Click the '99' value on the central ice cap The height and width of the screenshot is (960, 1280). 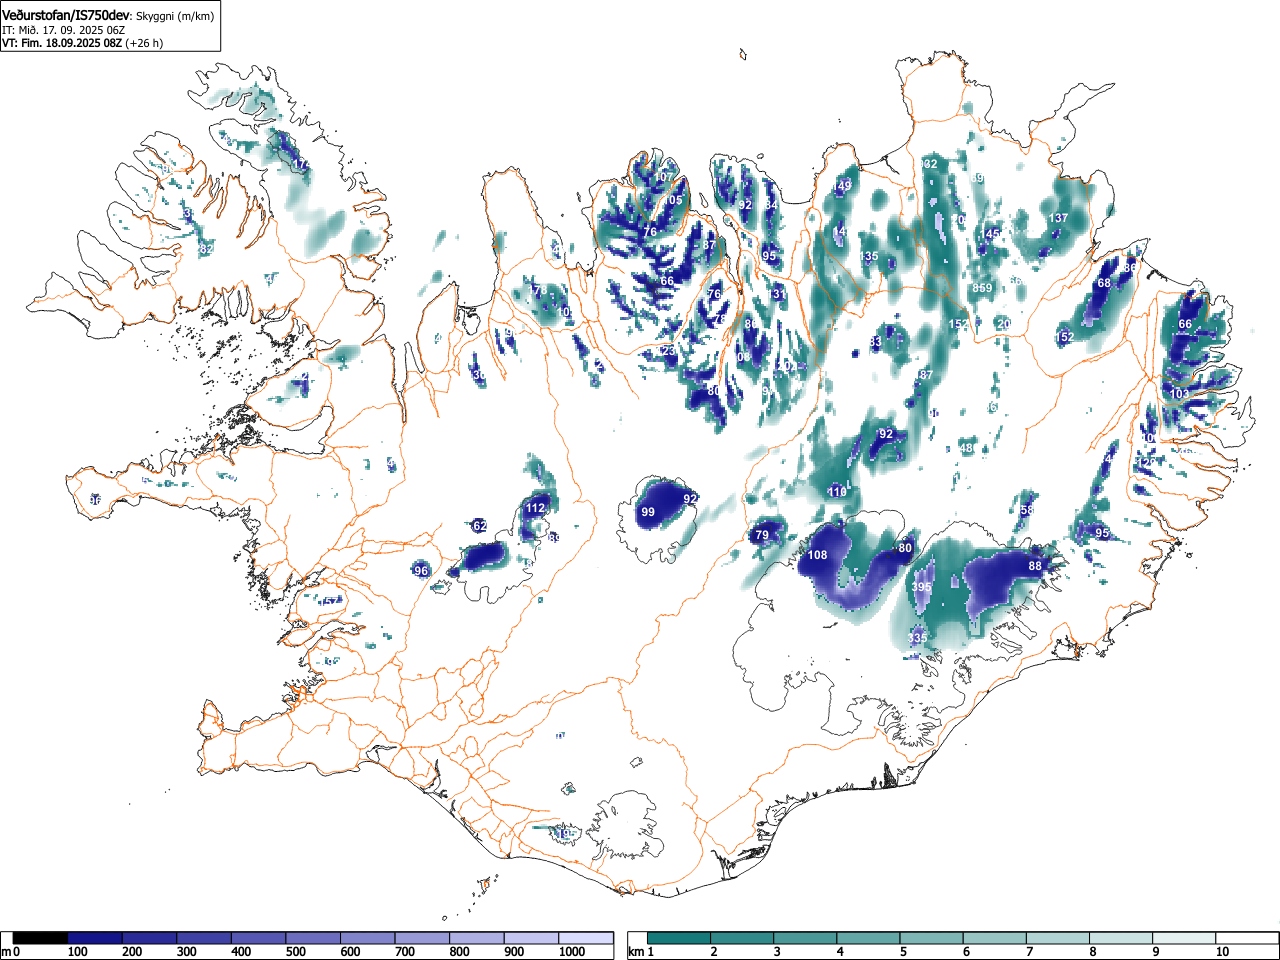pos(648,512)
